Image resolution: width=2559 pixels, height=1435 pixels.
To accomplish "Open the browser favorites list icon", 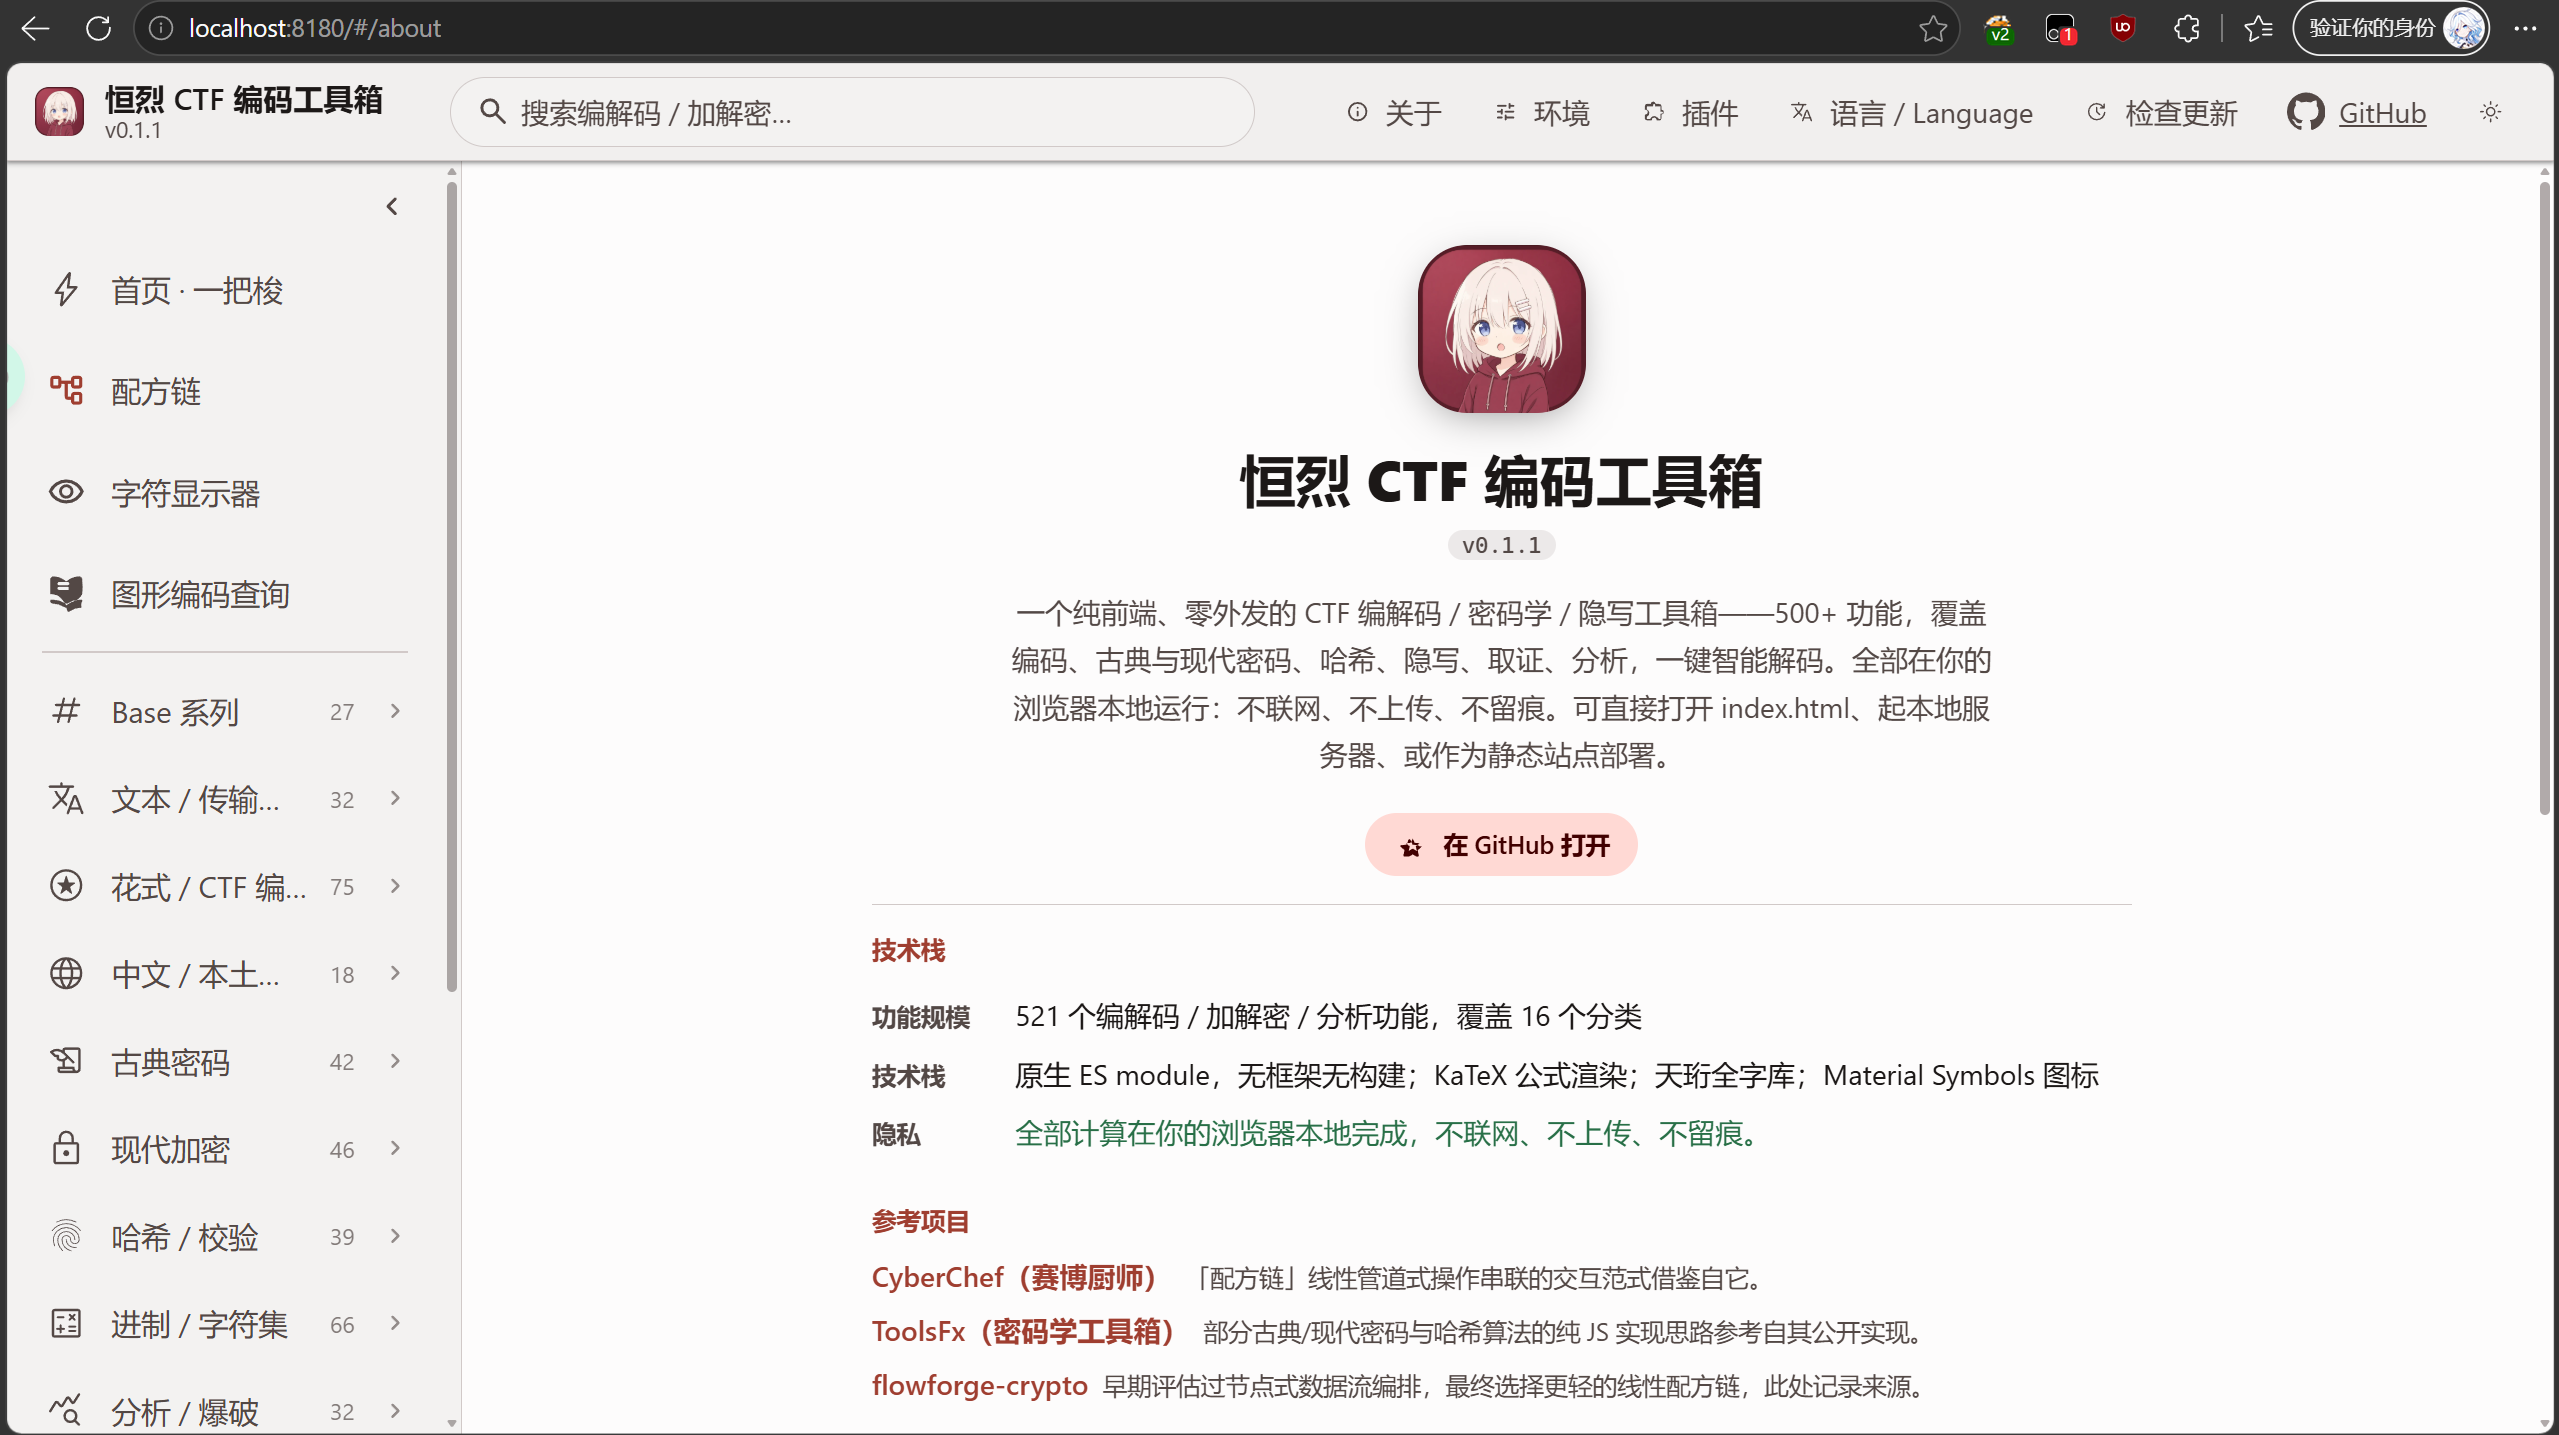I will pyautogui.click(x=2258, y=28).
